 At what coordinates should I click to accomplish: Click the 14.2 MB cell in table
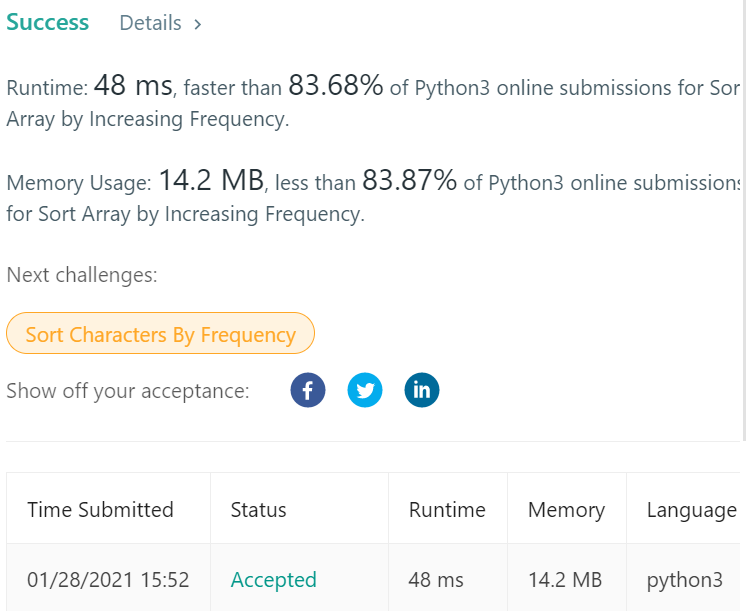click(563, 580)
